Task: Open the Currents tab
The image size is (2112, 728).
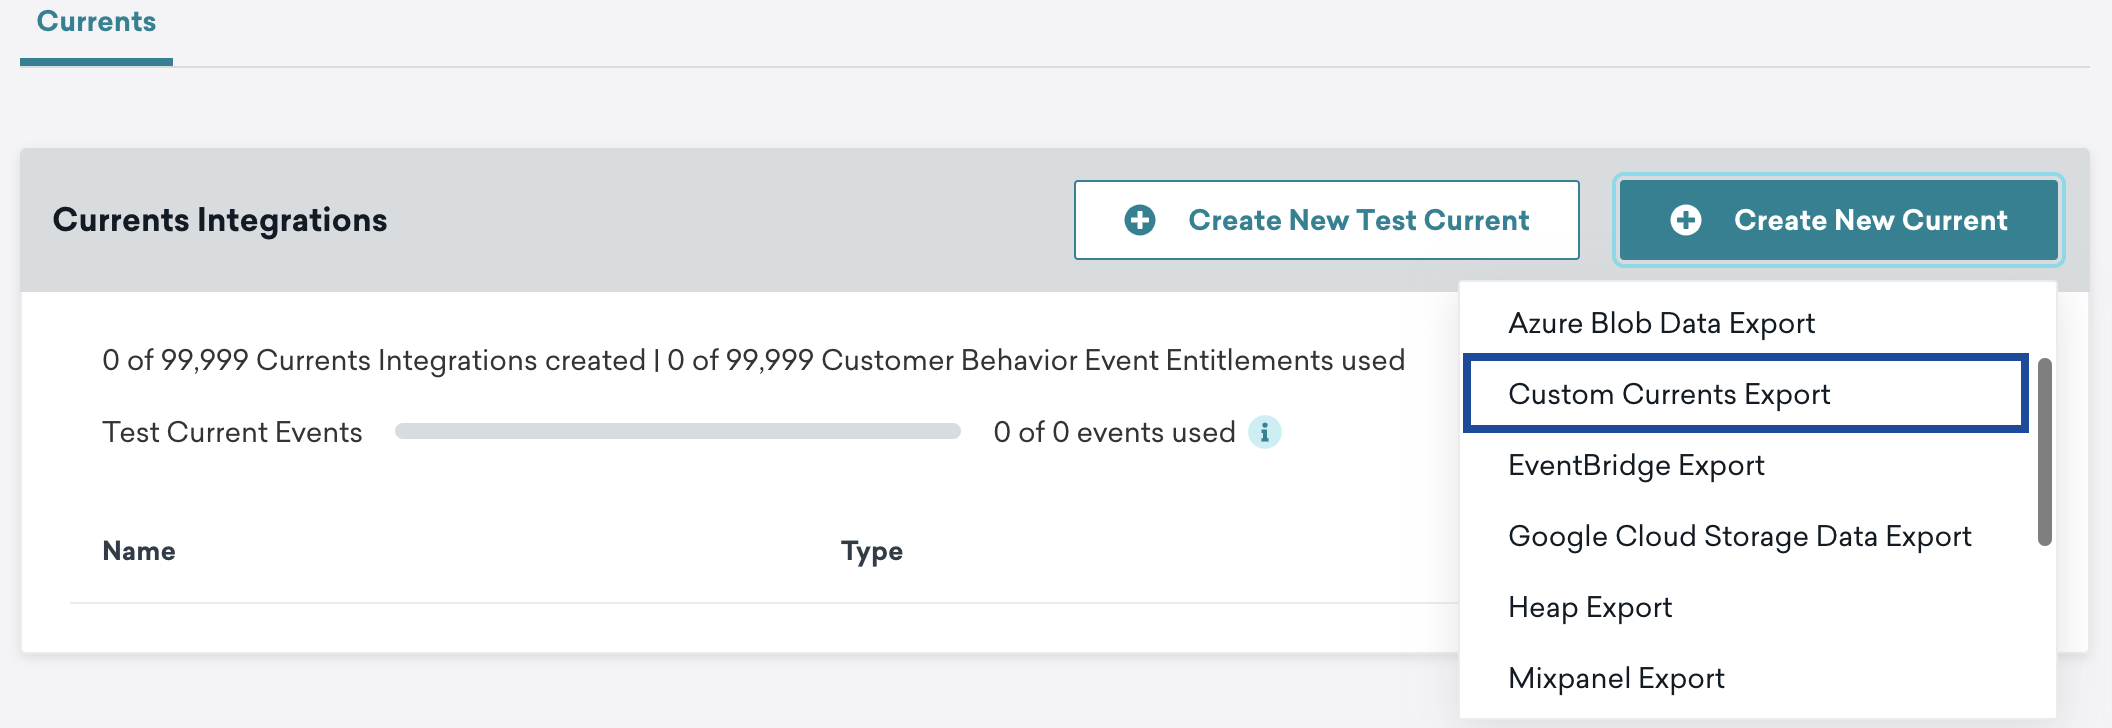Action: pyautogui.click(x=96, y=22)
